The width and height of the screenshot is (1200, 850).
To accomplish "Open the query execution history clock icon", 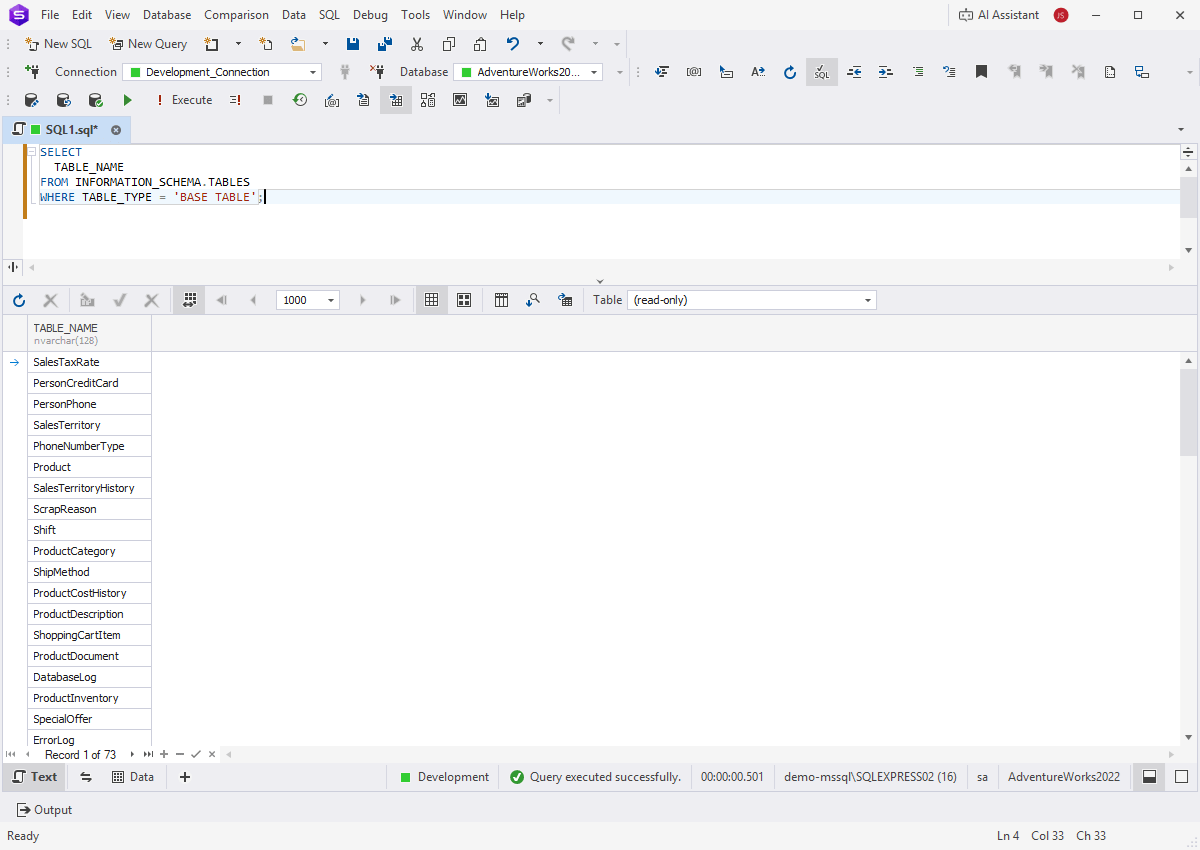I will (x=300, y=100).
